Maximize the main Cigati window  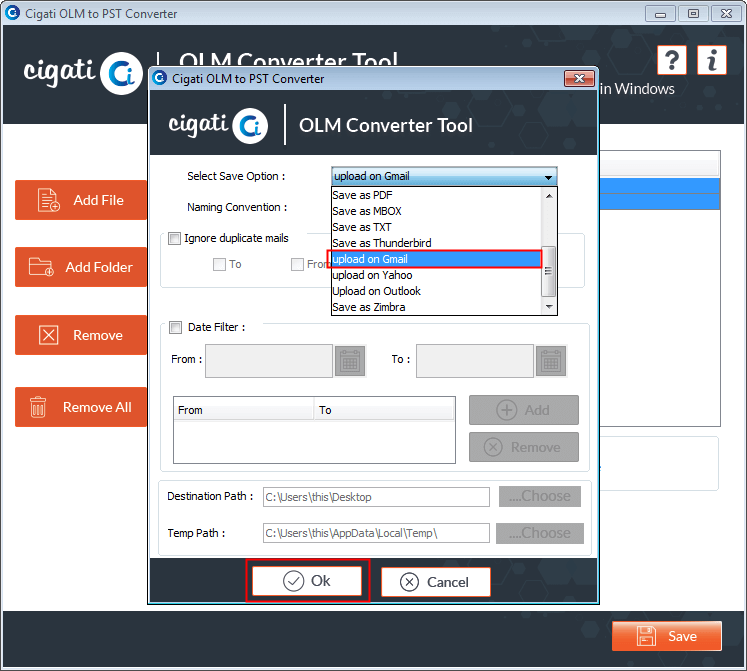(x=693, y=14)
